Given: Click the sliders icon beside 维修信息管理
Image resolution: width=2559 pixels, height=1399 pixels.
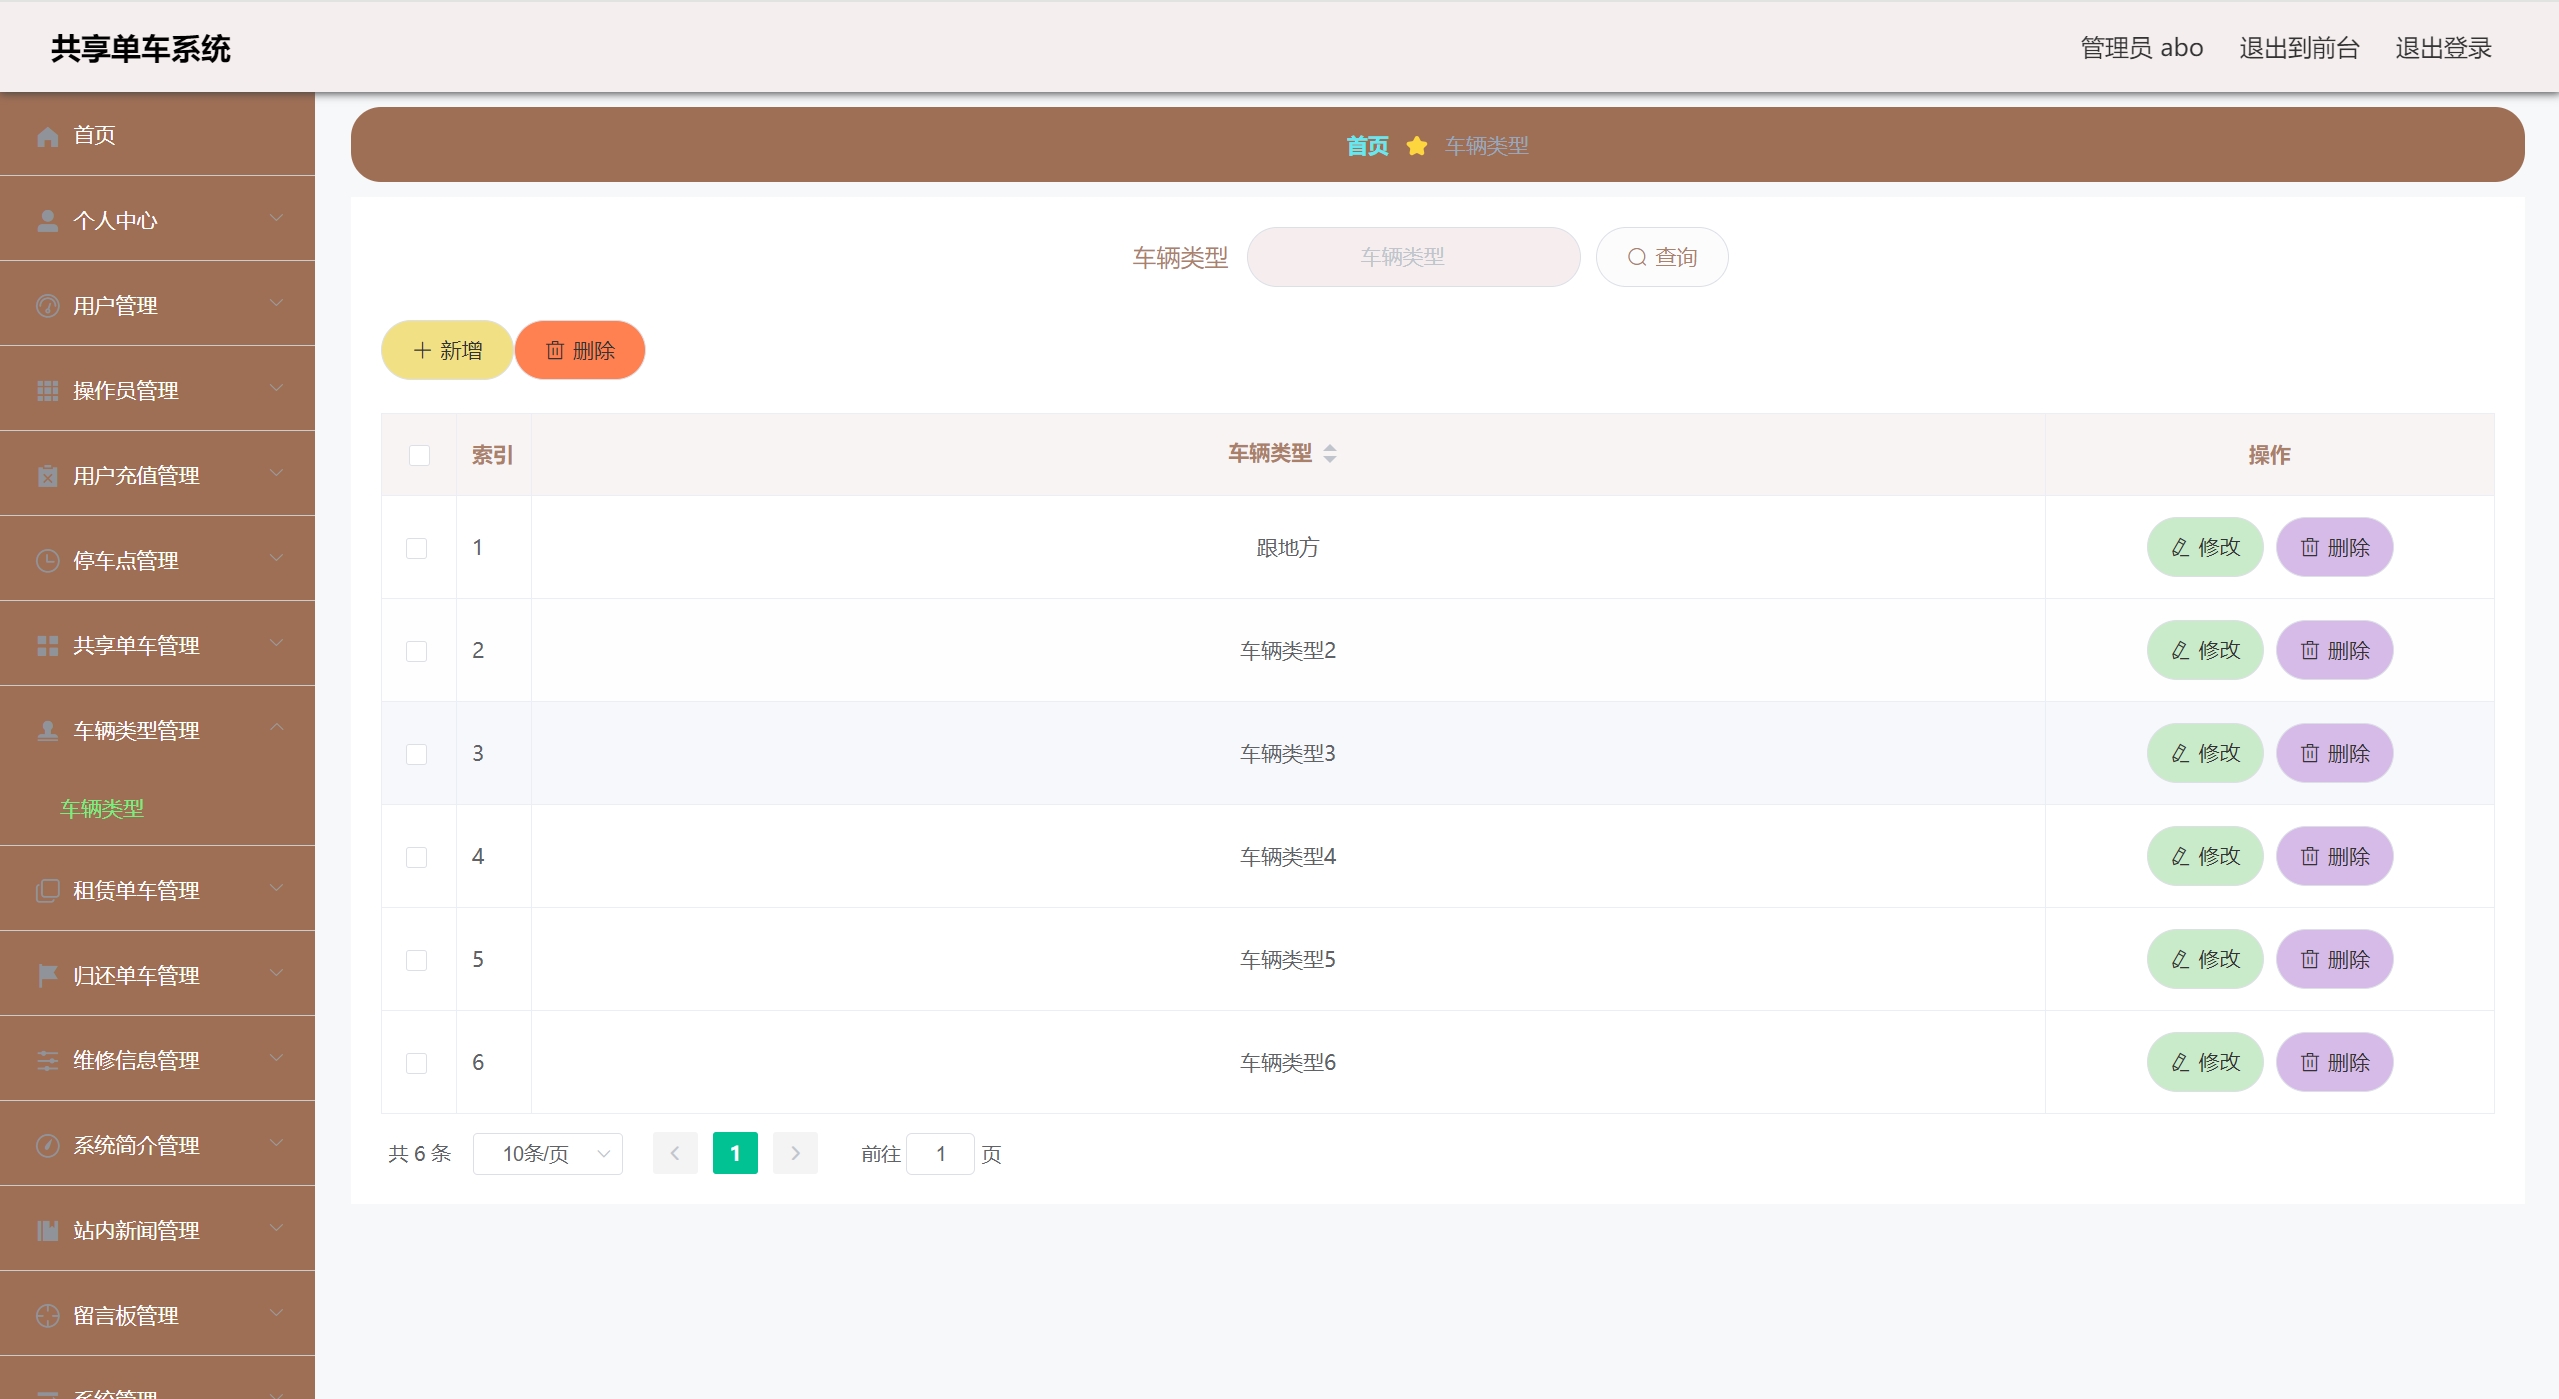Looking at the screenshot, I should [47, 1060].
